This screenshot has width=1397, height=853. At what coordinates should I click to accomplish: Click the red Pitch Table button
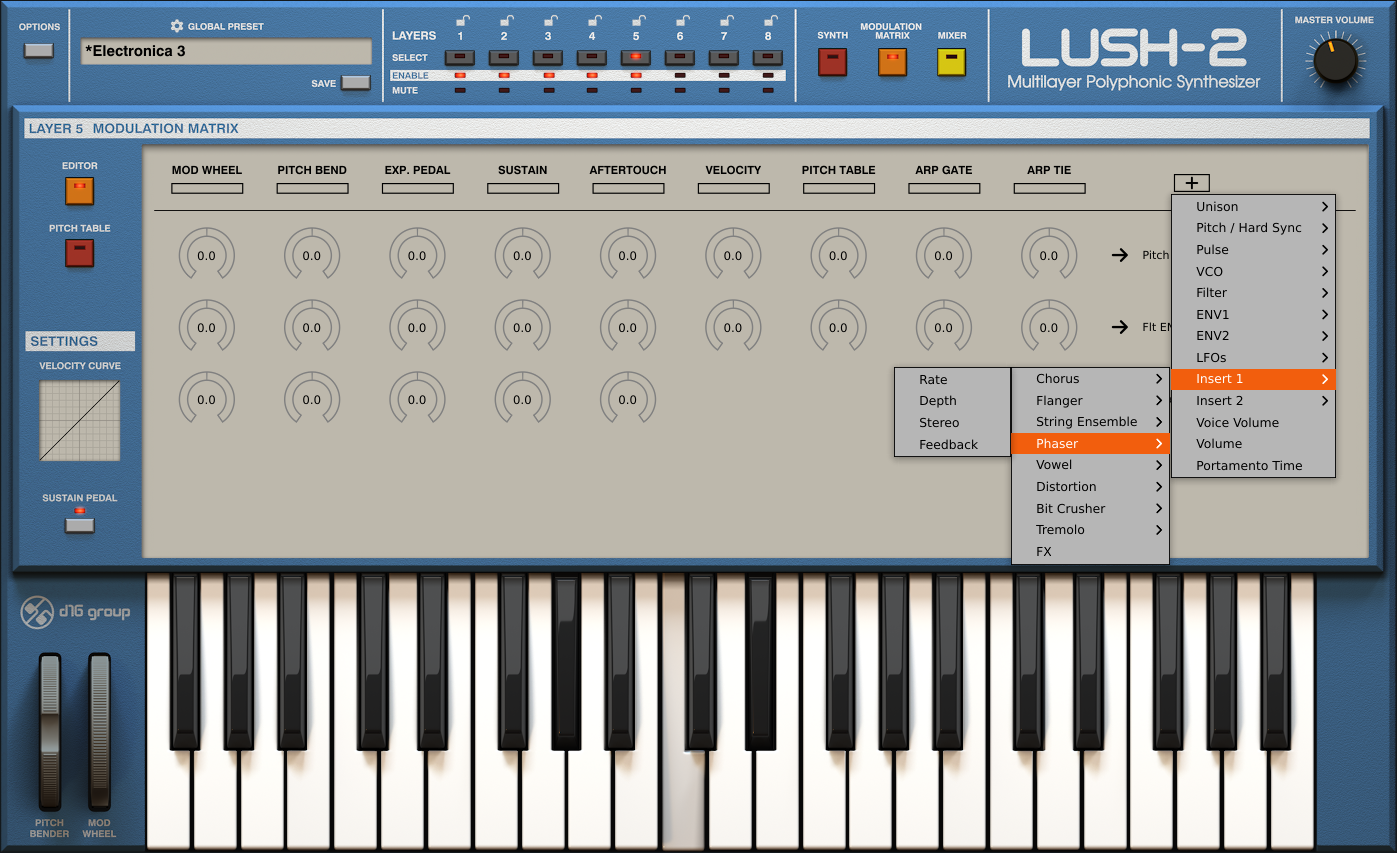pyautogui.click(x=79, y=253)
